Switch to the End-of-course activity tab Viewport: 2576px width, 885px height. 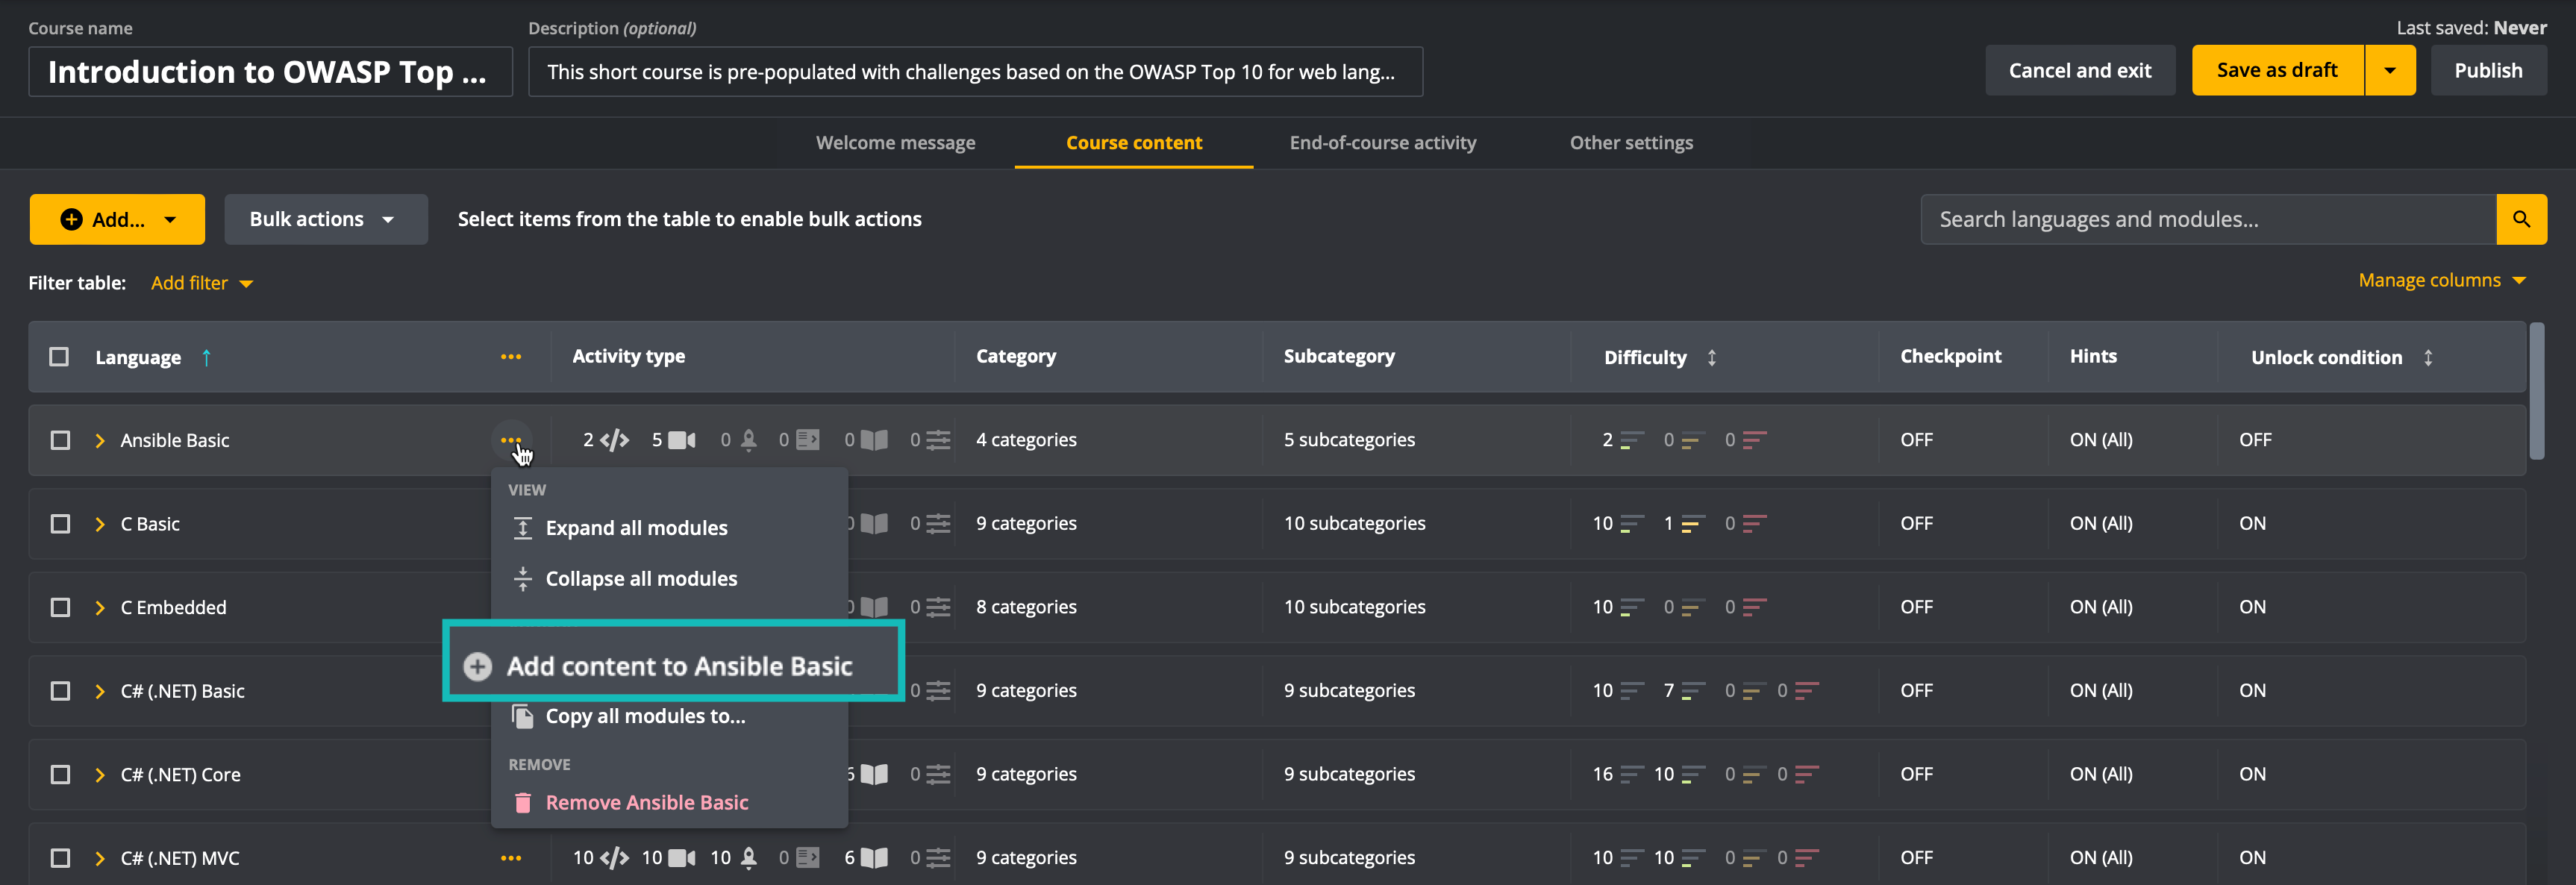click(x=1383, y=143)
